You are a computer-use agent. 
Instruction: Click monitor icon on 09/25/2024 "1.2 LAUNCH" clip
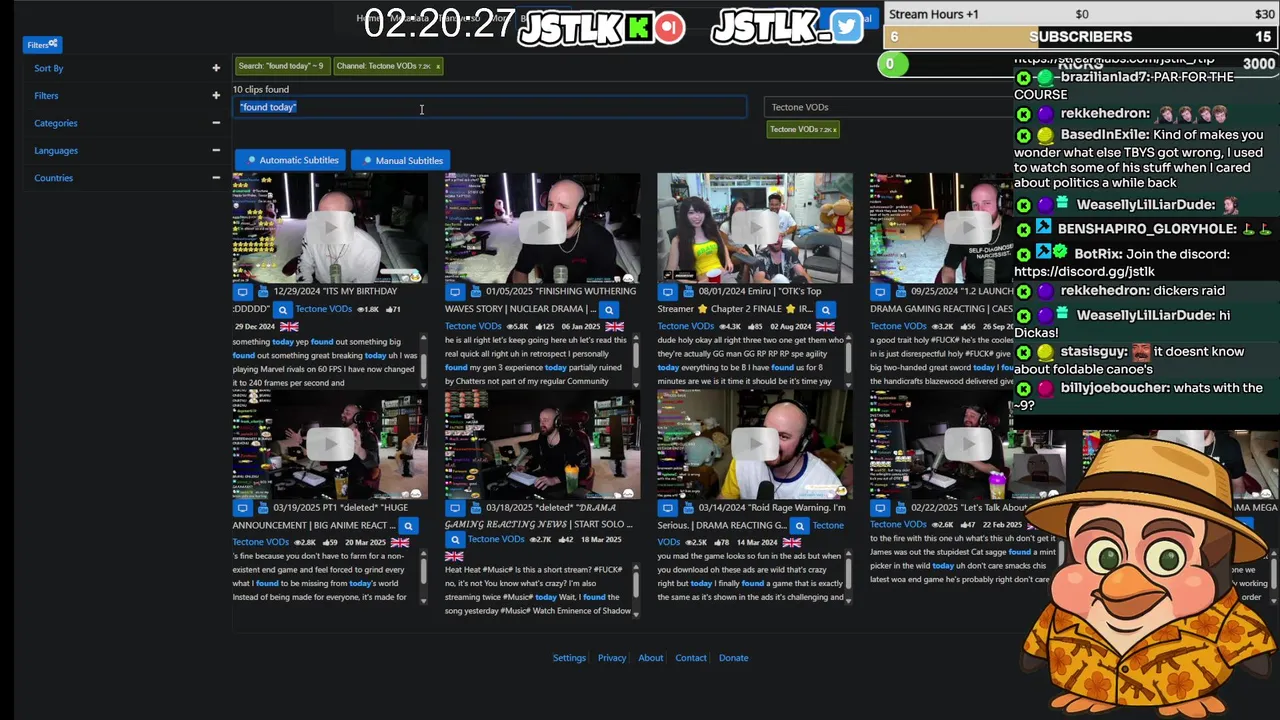point(879,292)
